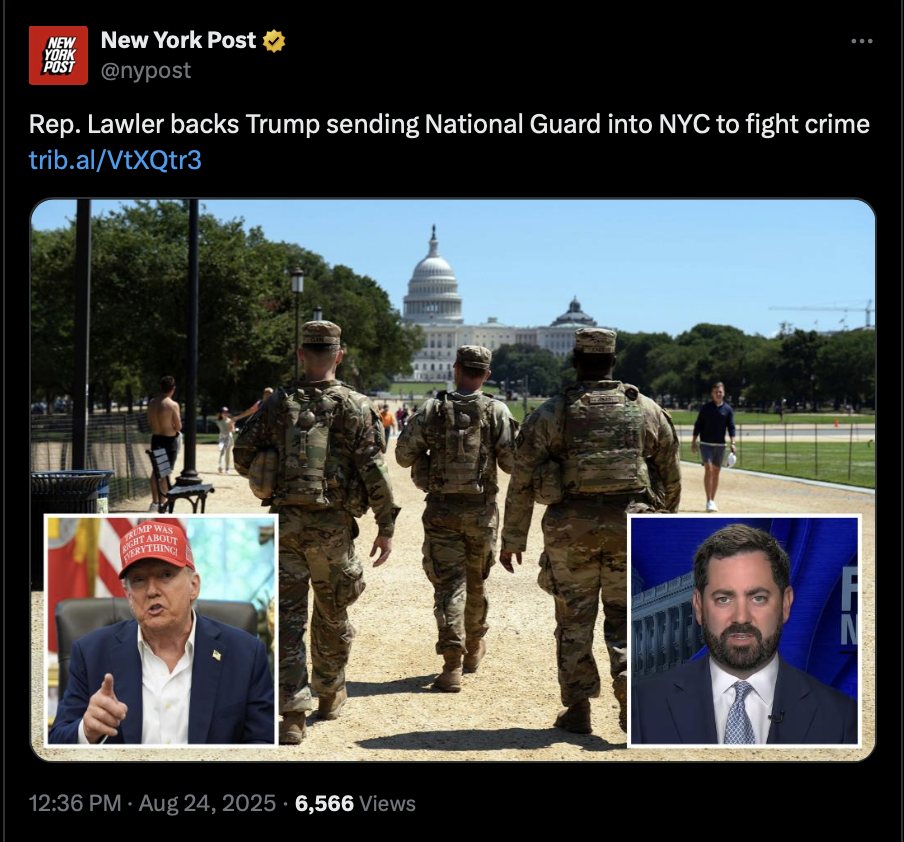Image resolution: width=904 pixels, height=842 pixels.
Task: Click the inset photo of the bearded man
Action: coord(744,630)
